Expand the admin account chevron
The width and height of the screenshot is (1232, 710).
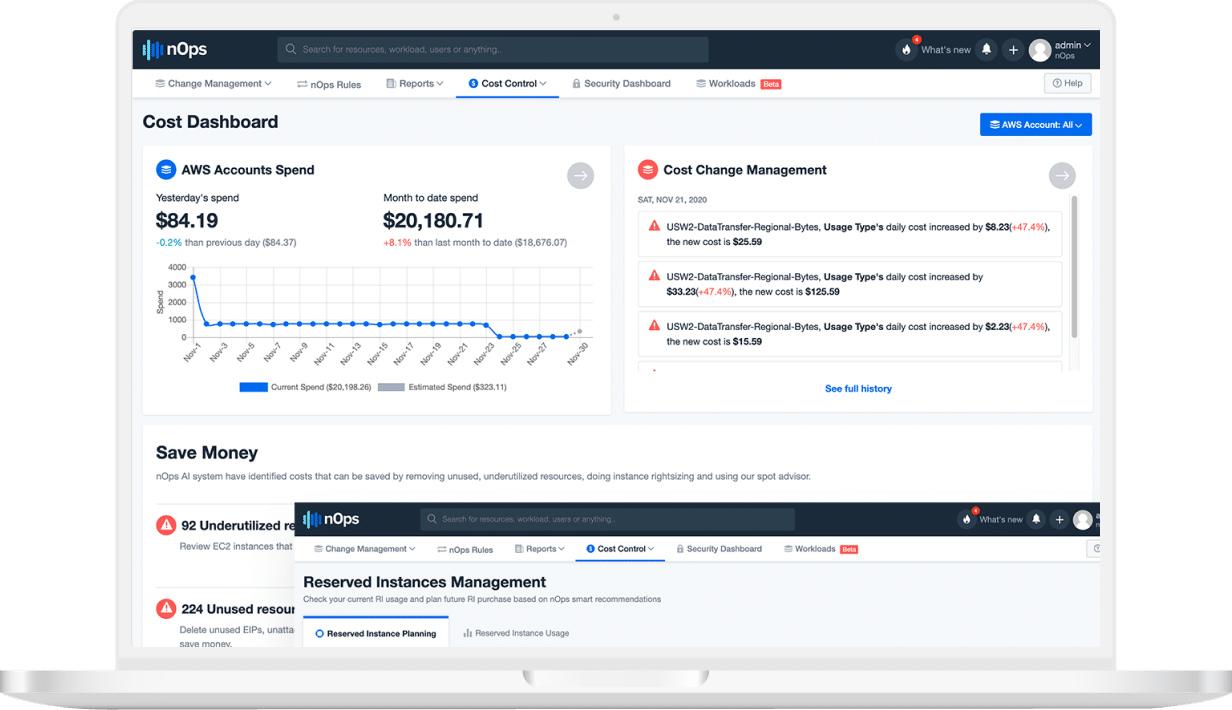click(x=1087, y=45)
